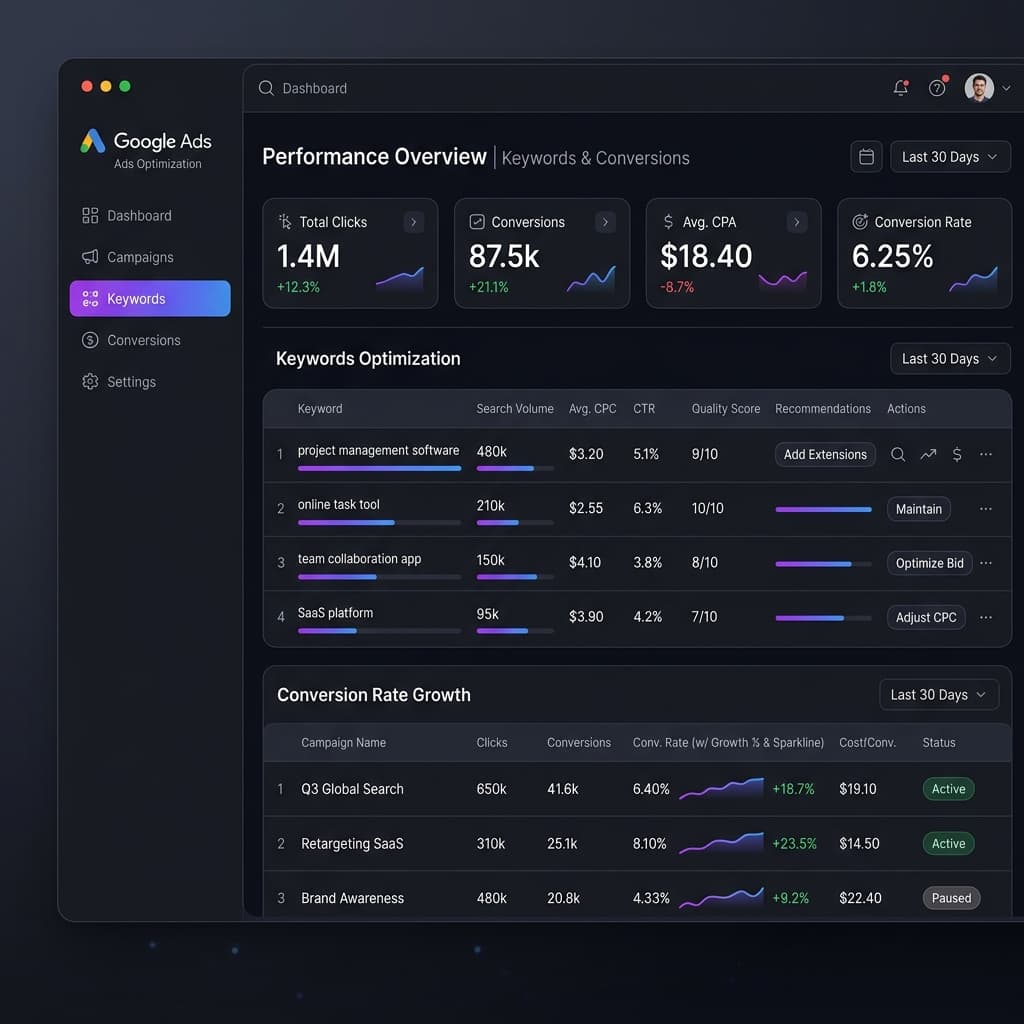This screenshot has width=1024, height=1024.
Task: Click the Add Extensions recommendation button
Action: tap(825, 455)
